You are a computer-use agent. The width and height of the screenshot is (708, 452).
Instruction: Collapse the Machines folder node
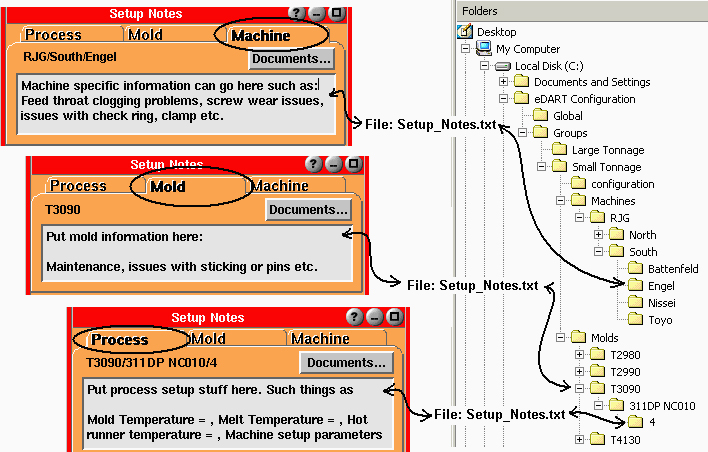point(560,200)
